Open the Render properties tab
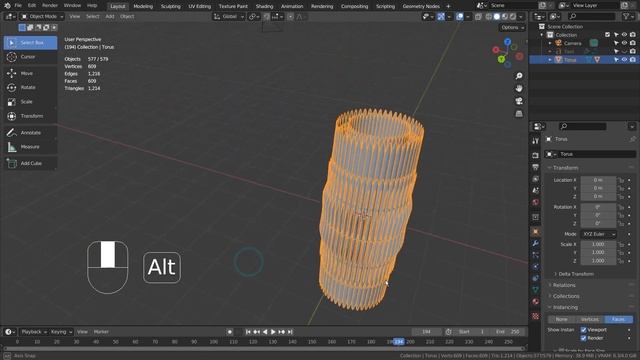 [x=536, y=156]
